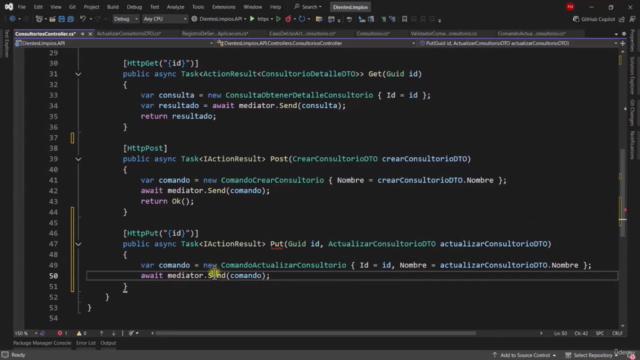Switch to the ValidadorComa...onsultorio.cs tab
The height and width of the screenshot is (360, 640).
coord(444,33)
